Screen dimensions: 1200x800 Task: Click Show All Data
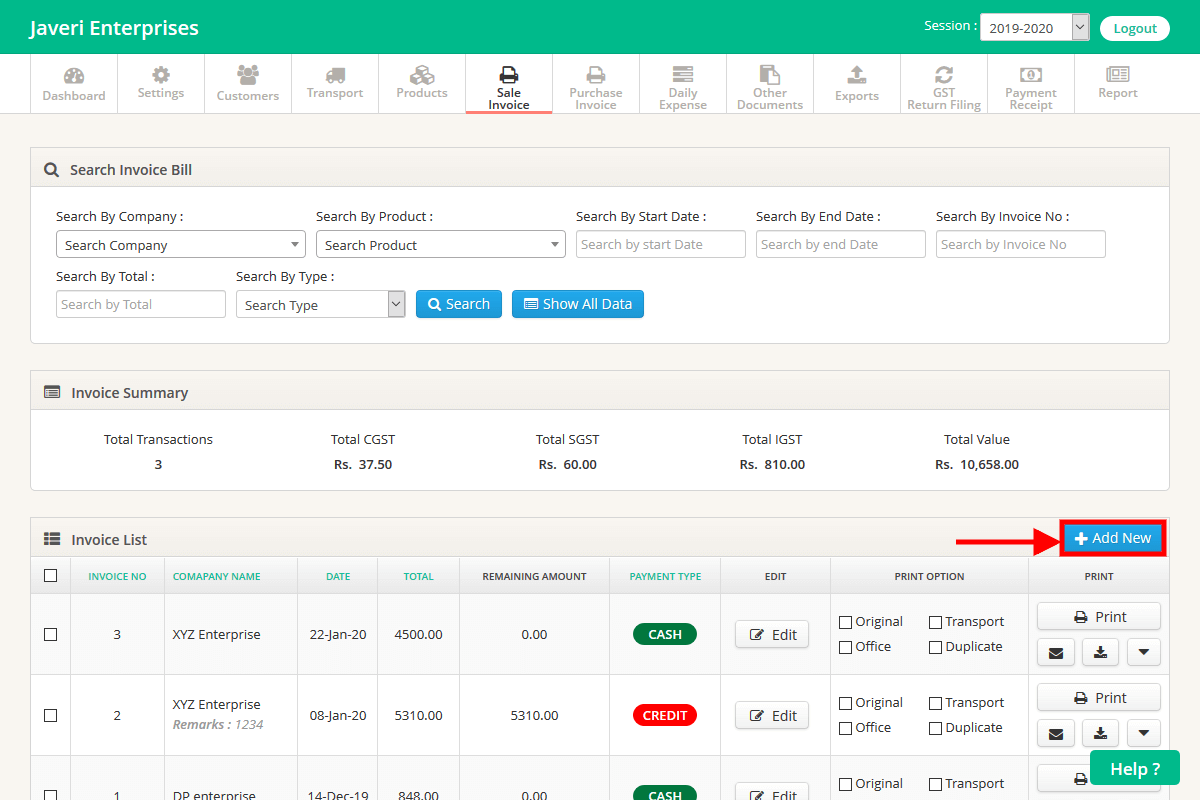(x=577, y=304)
